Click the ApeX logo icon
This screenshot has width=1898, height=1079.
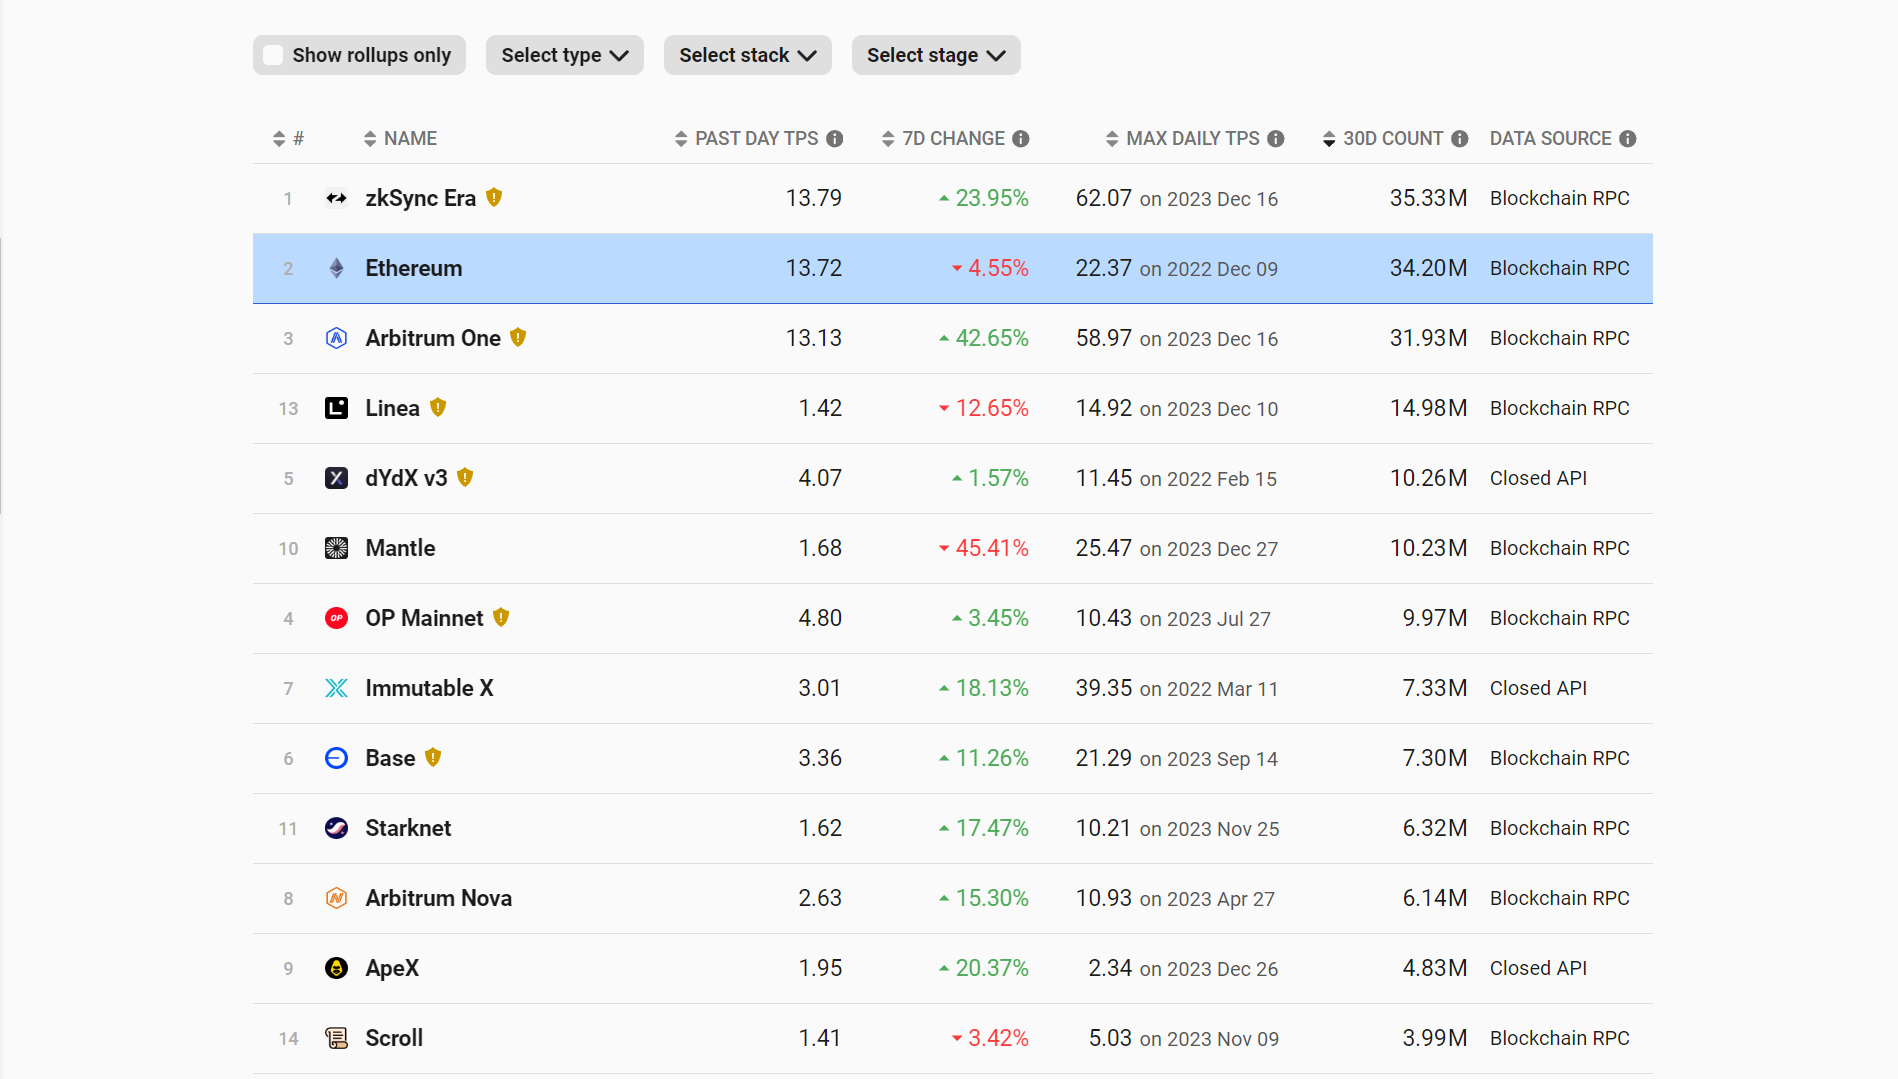click(x=337, y=968)
